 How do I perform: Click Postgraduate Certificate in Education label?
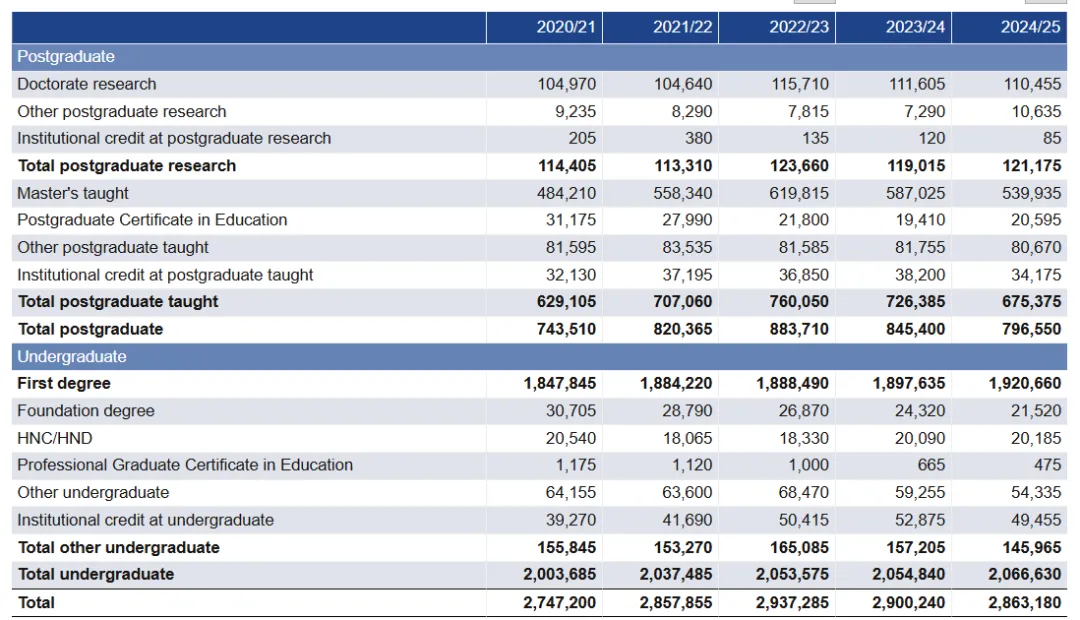pyautogui.click(x=152, y=220)
